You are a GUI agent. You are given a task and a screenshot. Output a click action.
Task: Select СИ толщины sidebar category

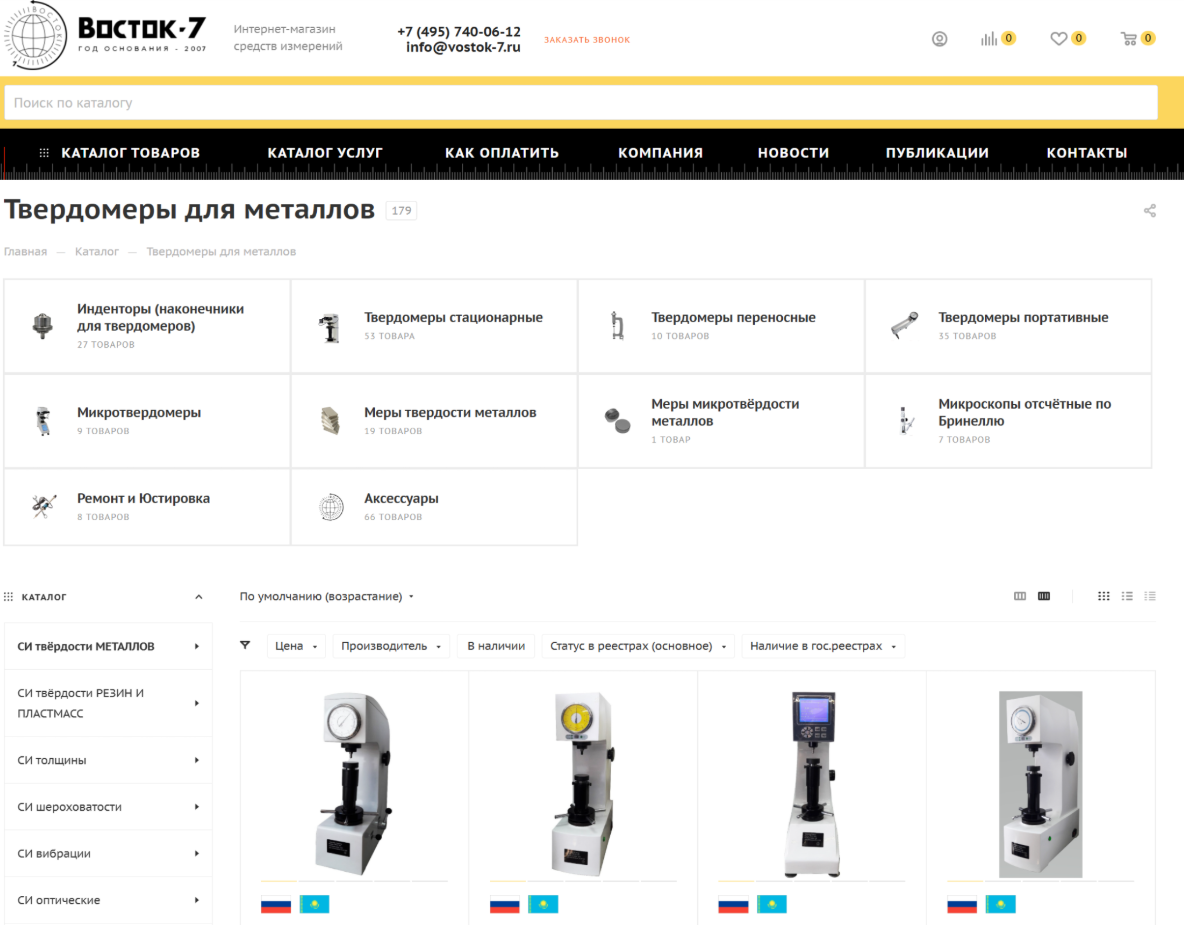coord(108,760)
